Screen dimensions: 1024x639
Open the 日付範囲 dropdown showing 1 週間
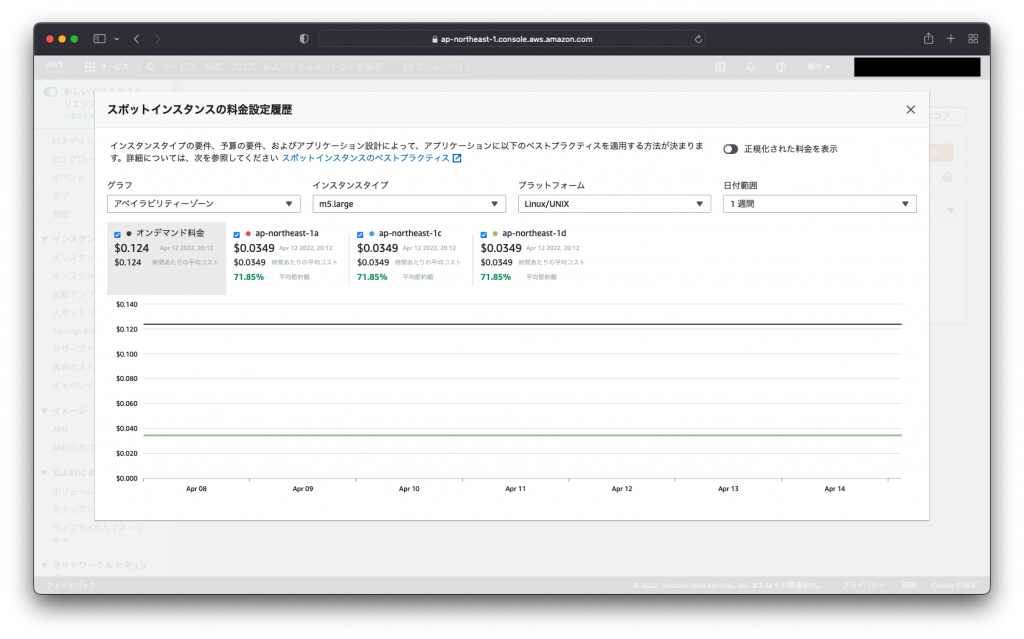click(x=820, y=204)
